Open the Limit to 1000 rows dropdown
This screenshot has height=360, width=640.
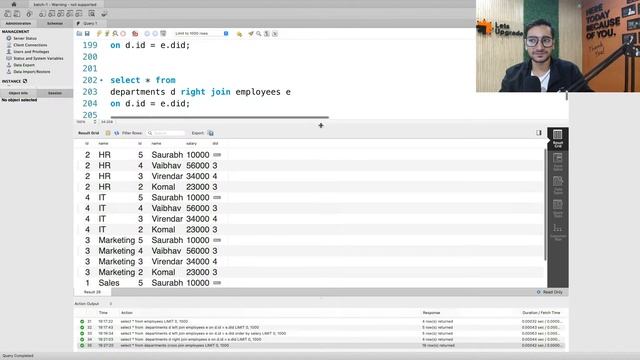(202, 33)
